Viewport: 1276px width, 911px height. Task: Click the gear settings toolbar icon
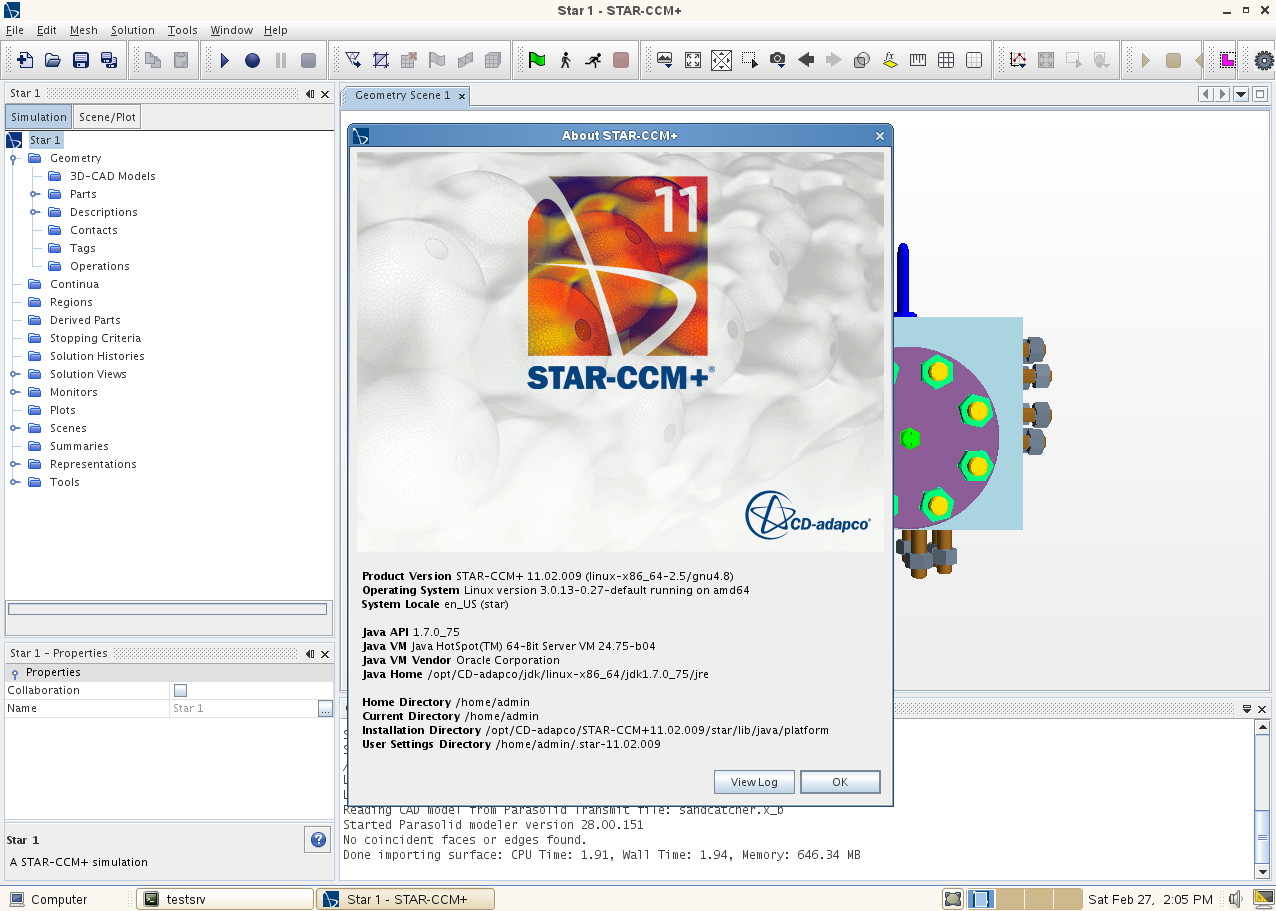pos(1264,60)
